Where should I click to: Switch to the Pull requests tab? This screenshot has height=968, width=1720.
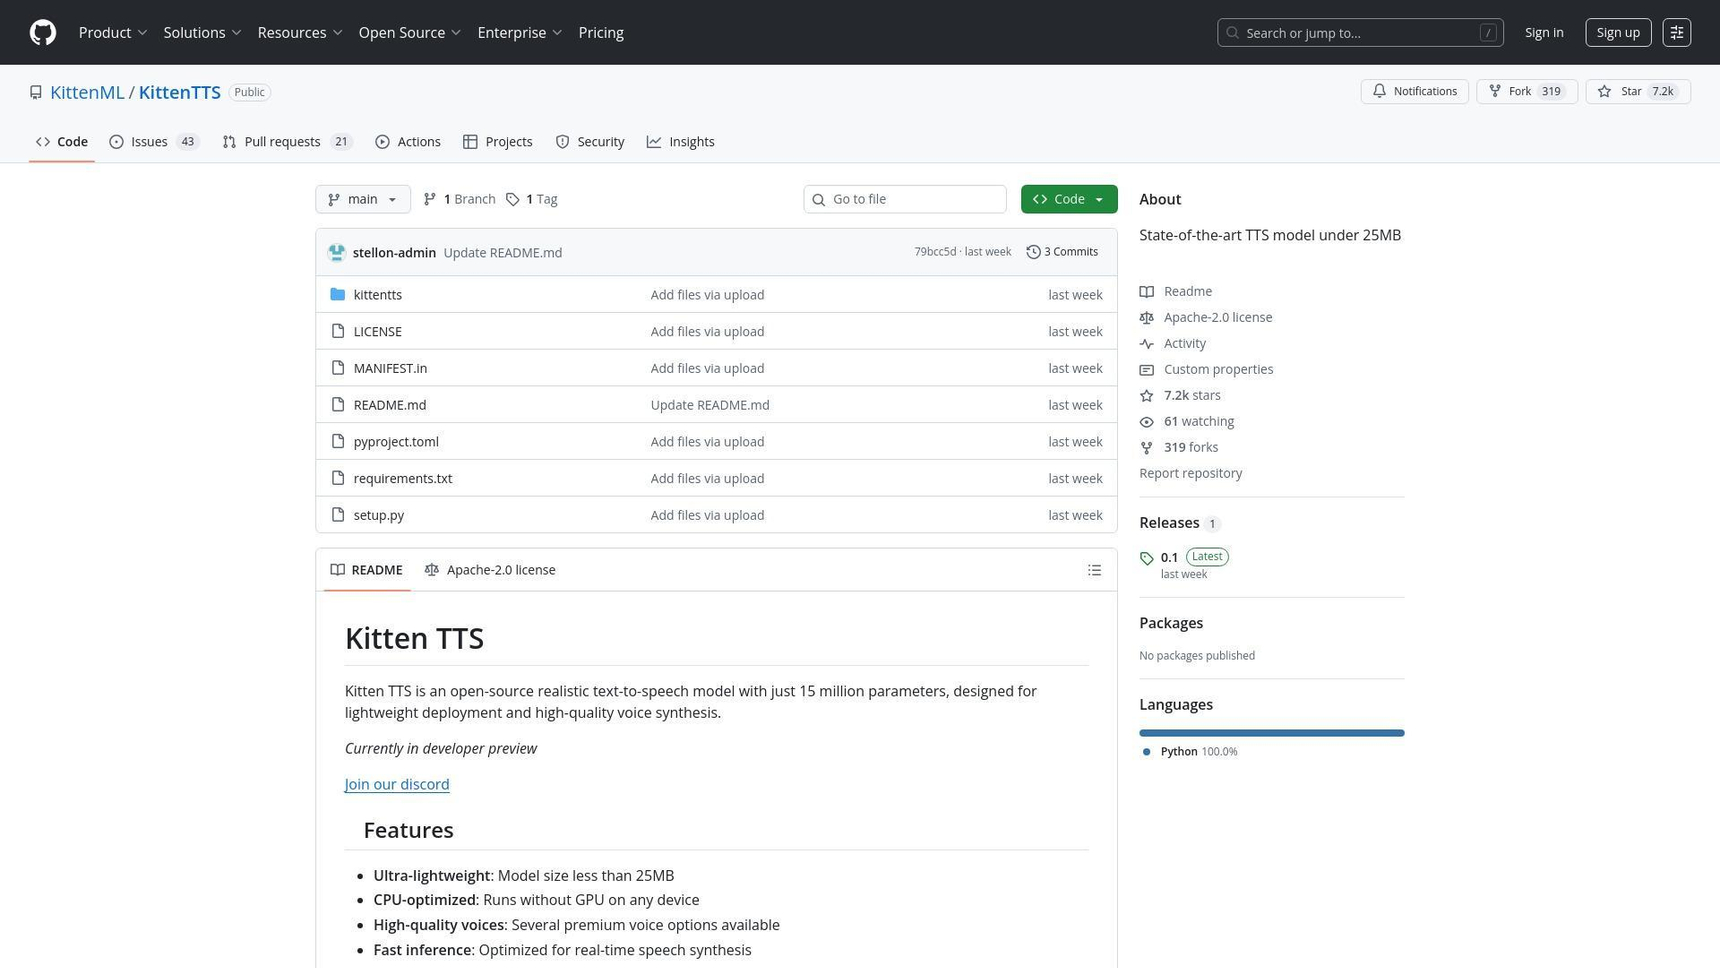pyautogui.click(x=286, y=142)
